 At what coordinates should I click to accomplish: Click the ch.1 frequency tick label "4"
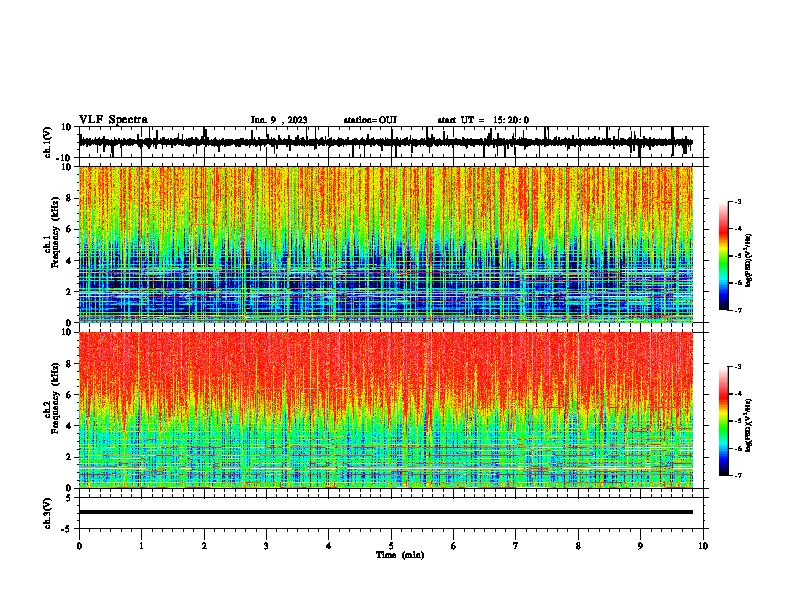(x=70, y=261)
